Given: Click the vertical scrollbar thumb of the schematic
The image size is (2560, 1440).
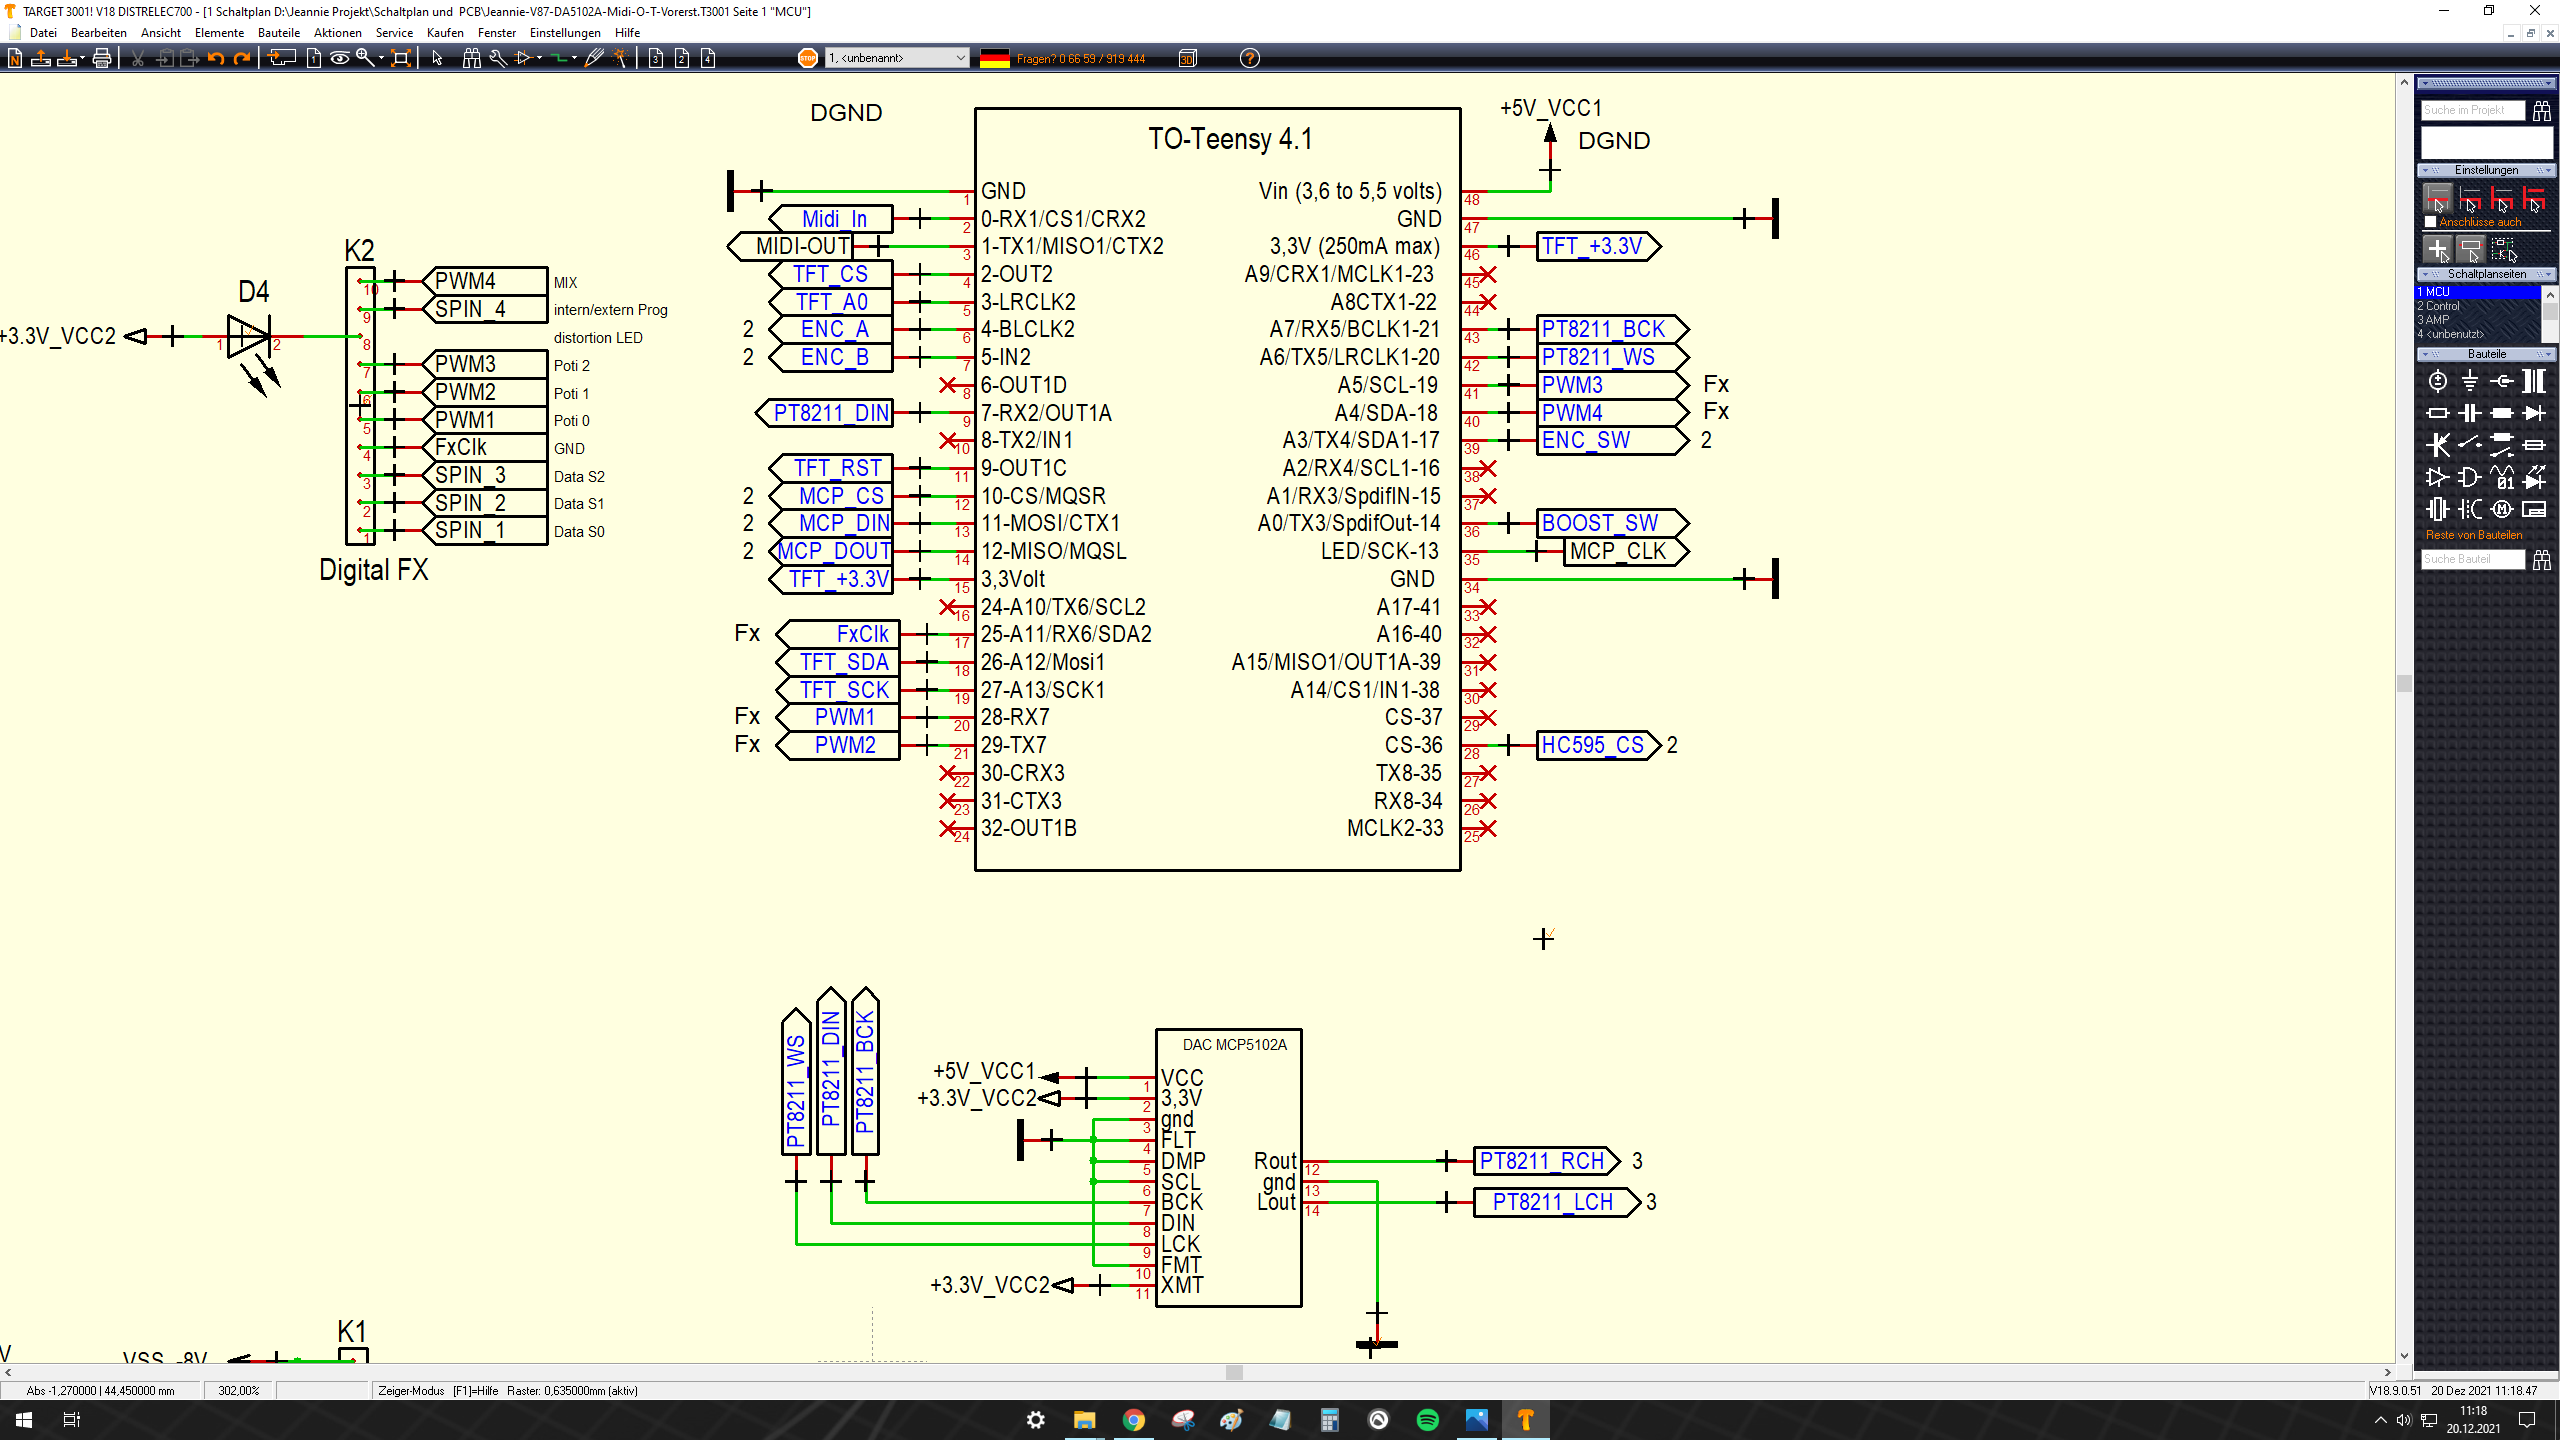Looking at the screenshot, I should (x=2404, y=684).
